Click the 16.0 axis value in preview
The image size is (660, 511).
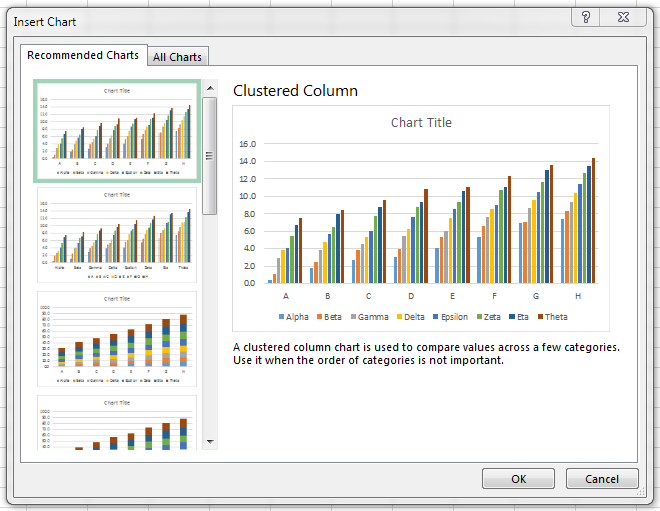click(x=248, y=144)
